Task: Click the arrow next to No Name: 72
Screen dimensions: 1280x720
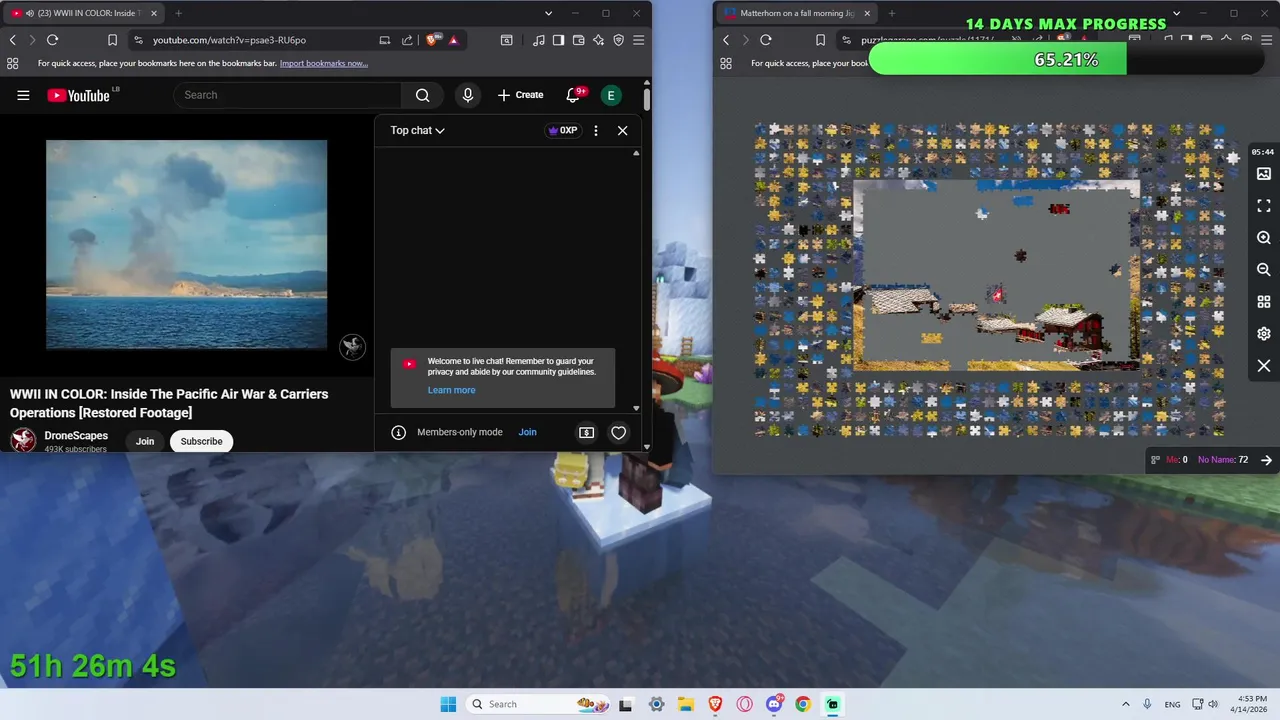Action: click(1266, 460)
